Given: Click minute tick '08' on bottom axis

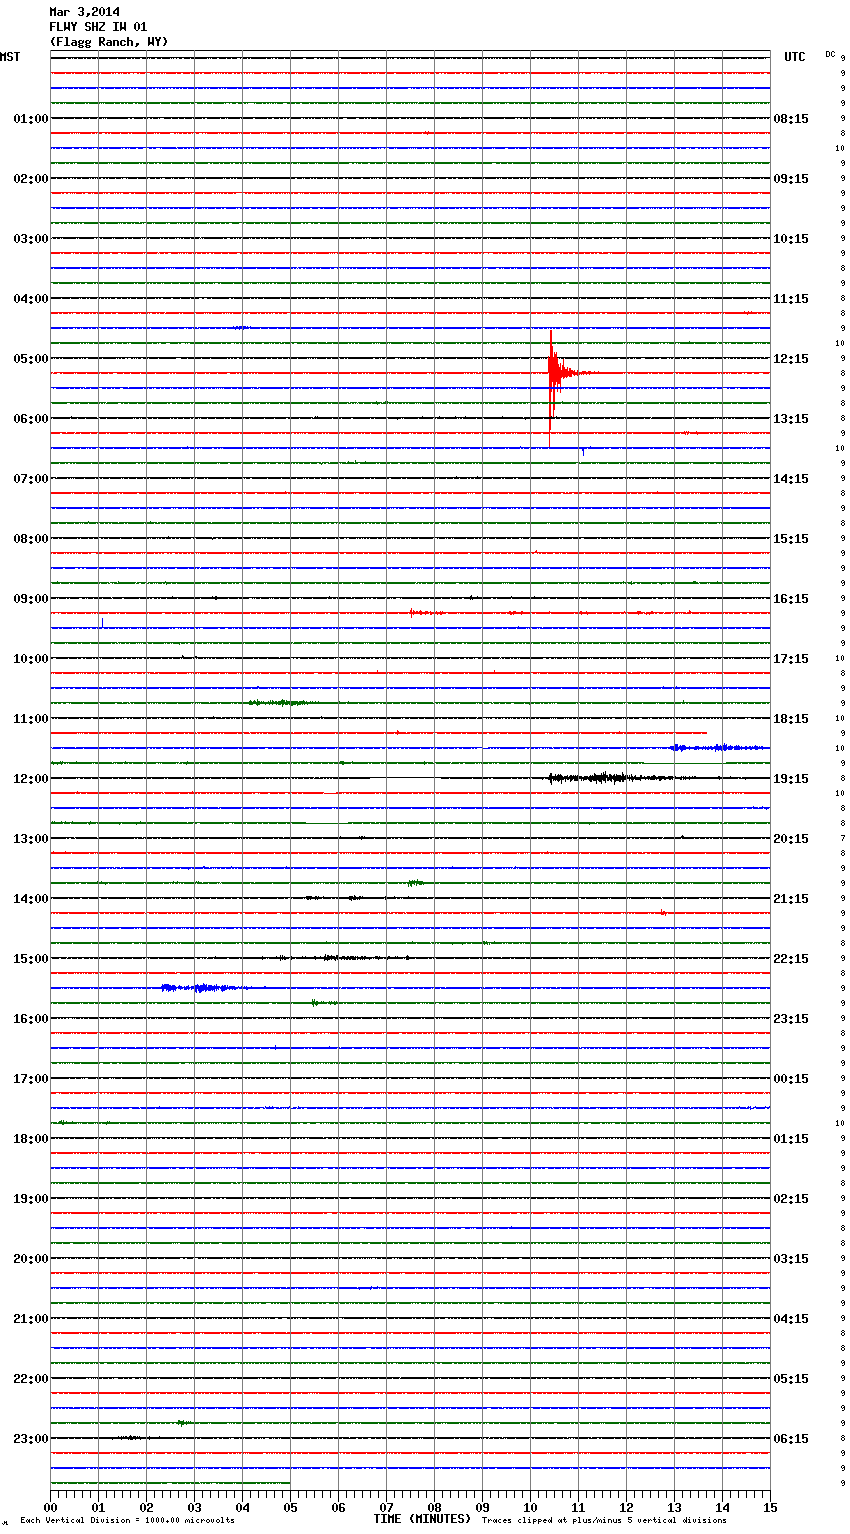Looking at the screenshot, I should (x=434, y=1507).
